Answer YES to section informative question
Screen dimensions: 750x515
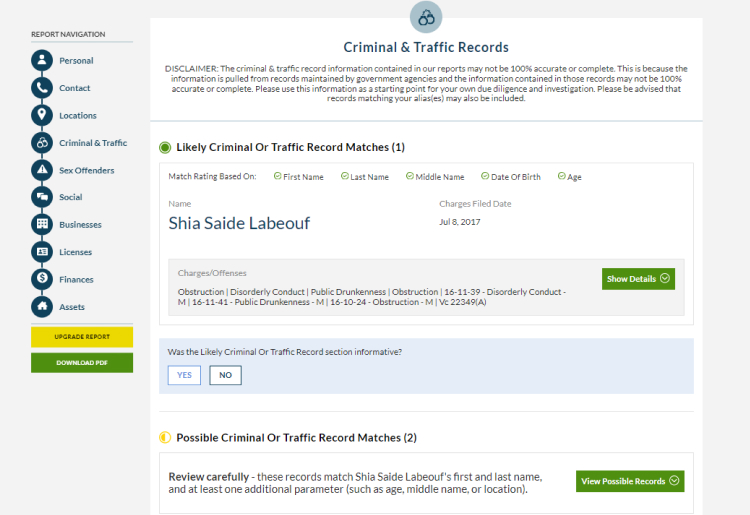tap(184, 375)
